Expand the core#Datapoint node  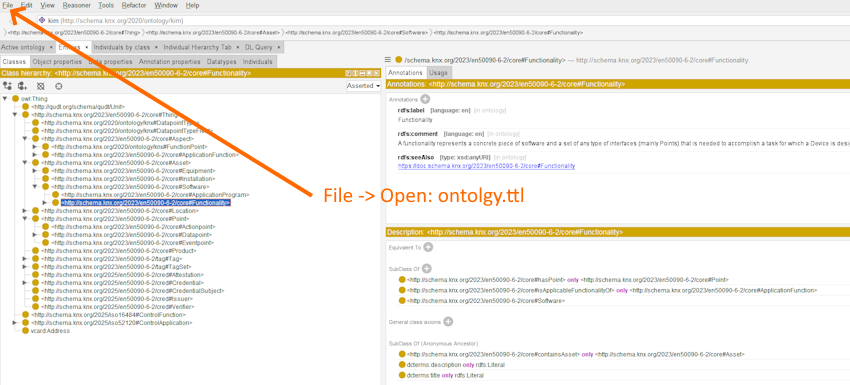coord(35,235)
